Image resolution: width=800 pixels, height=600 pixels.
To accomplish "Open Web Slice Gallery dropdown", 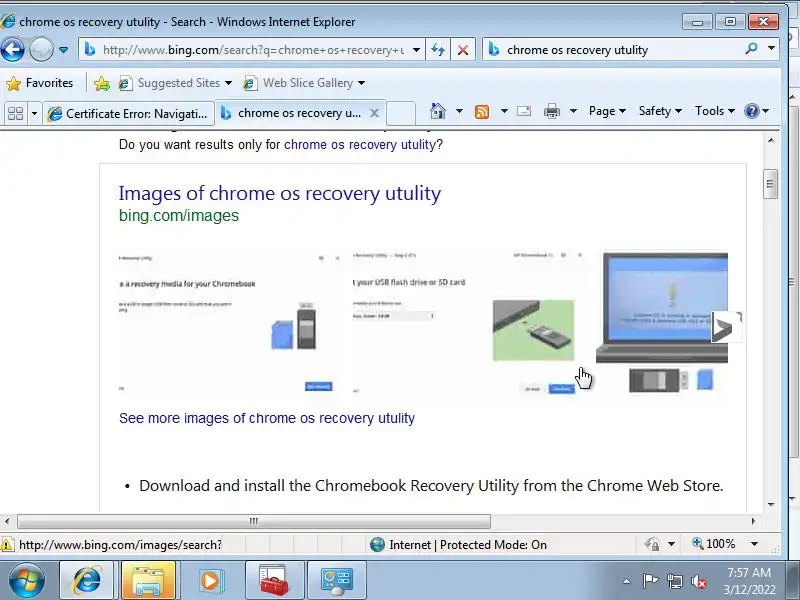I will pyautogui.click(x=304, y=83).
